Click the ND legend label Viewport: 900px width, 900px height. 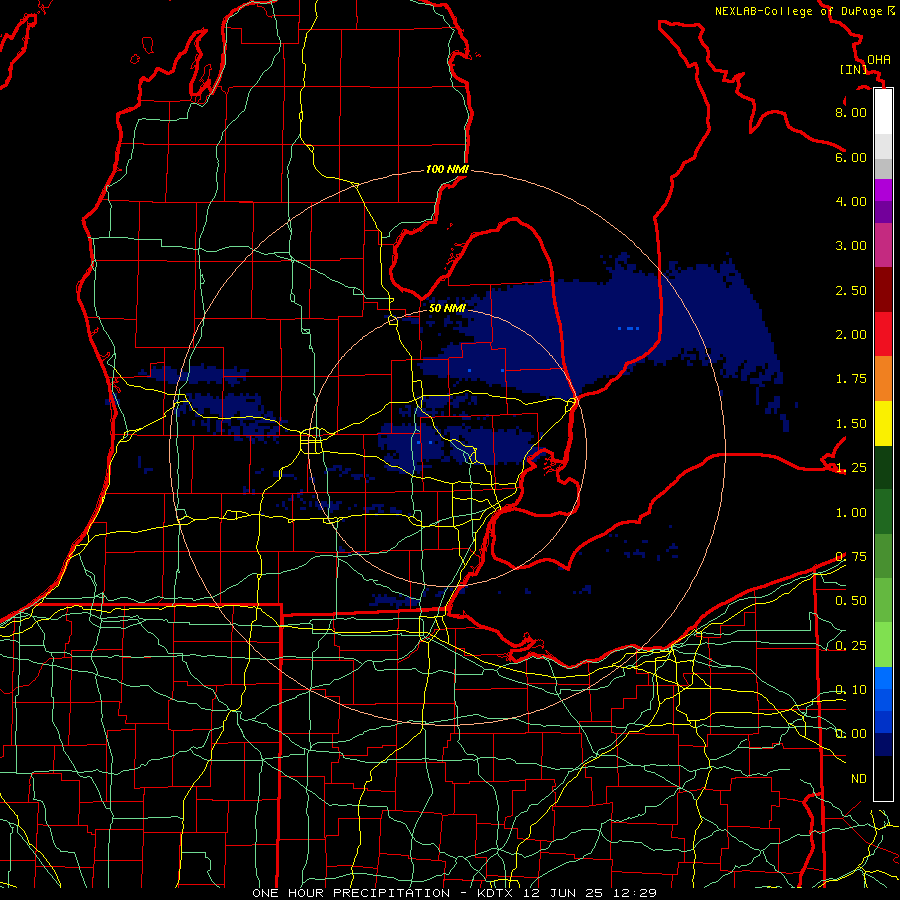tap(859, 779)
